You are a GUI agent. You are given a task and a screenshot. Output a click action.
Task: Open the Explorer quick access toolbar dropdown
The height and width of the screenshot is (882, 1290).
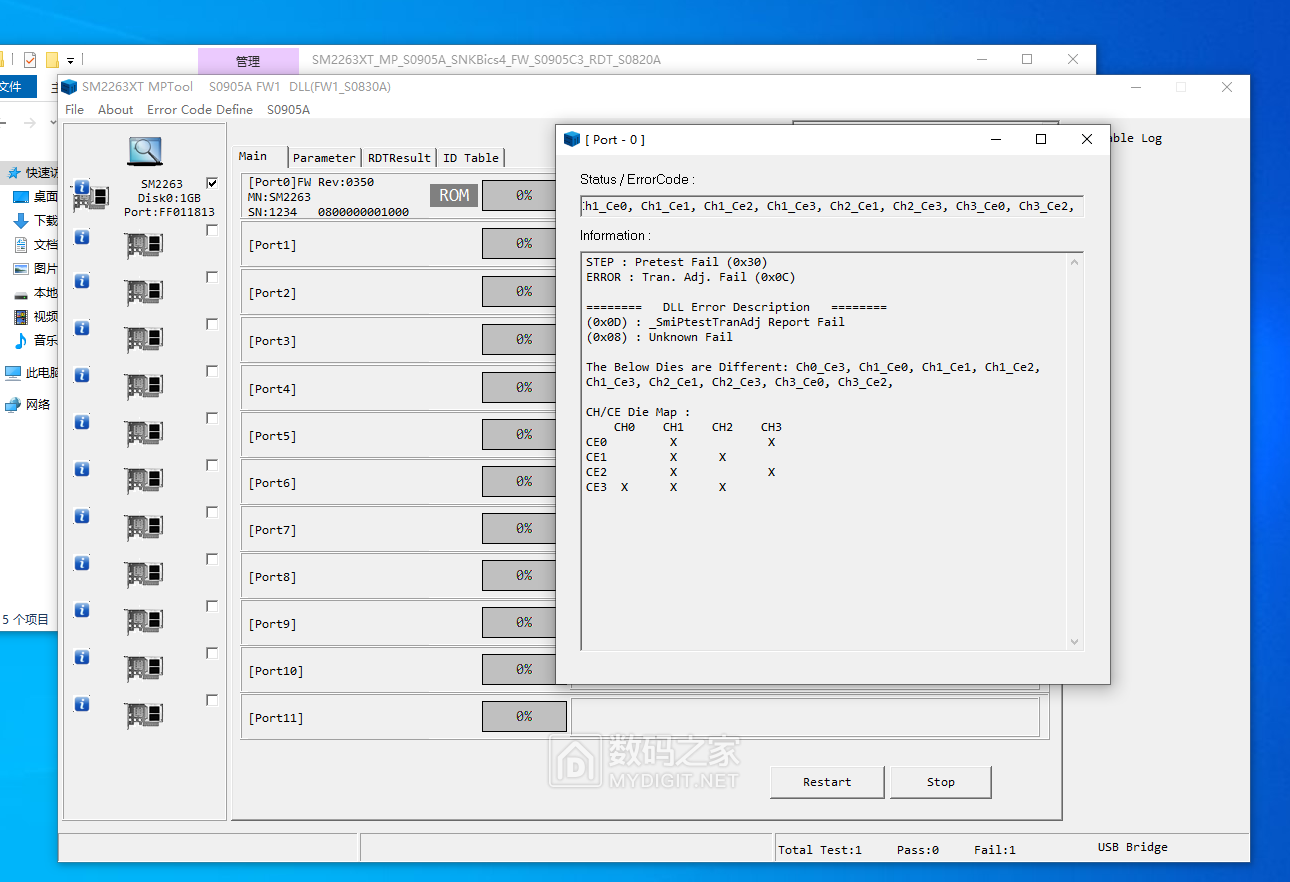click(x=71, y=60)
